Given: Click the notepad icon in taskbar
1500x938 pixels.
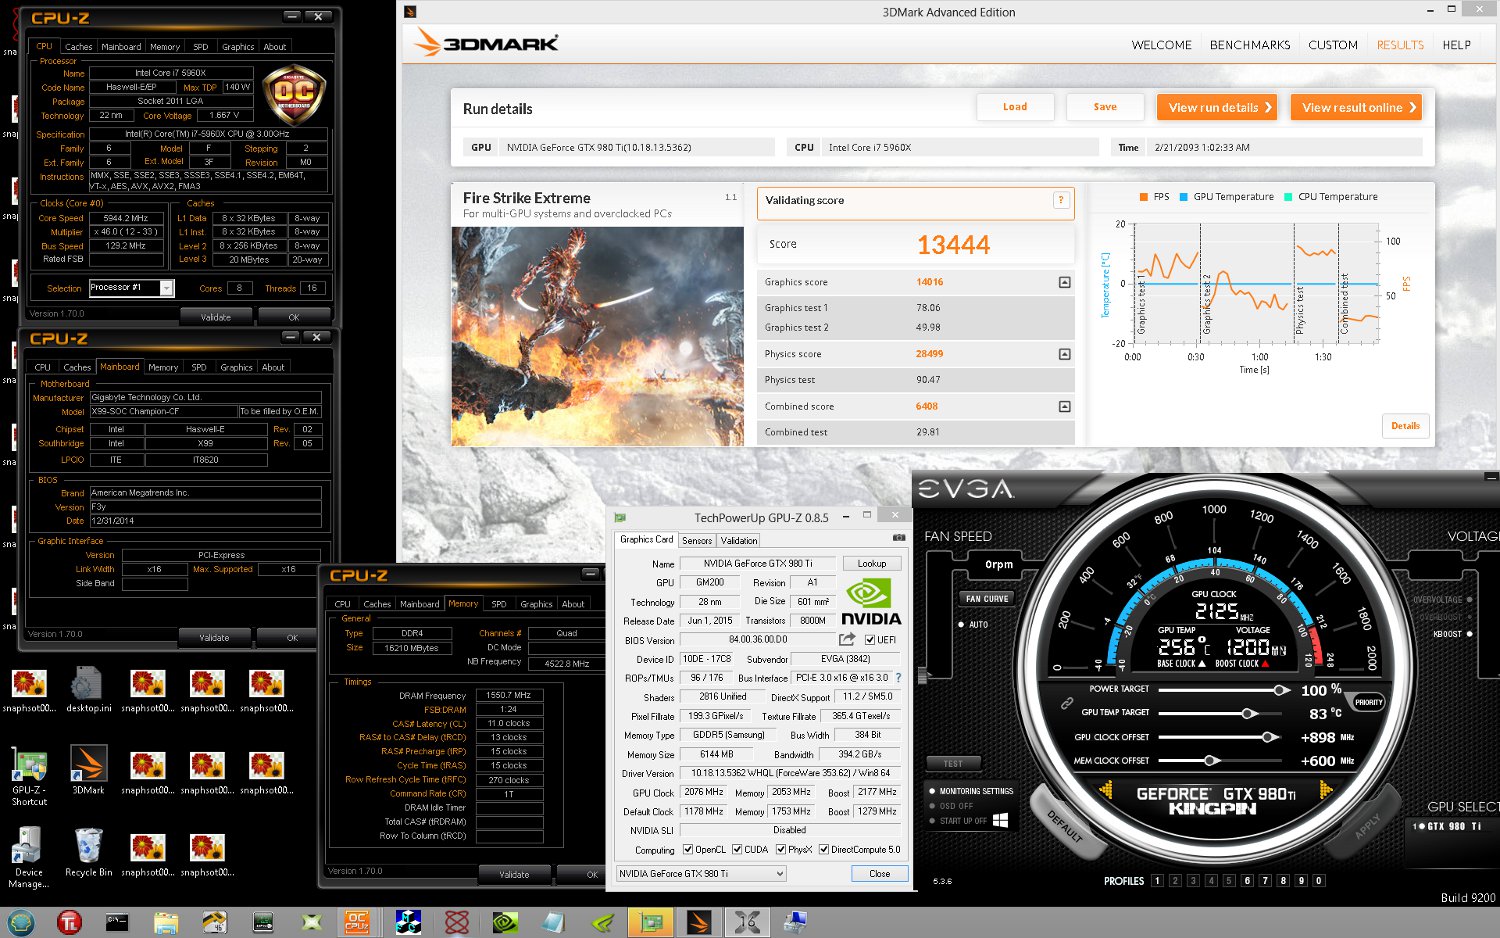Looking at the screenshot, I should click(553, 922).
